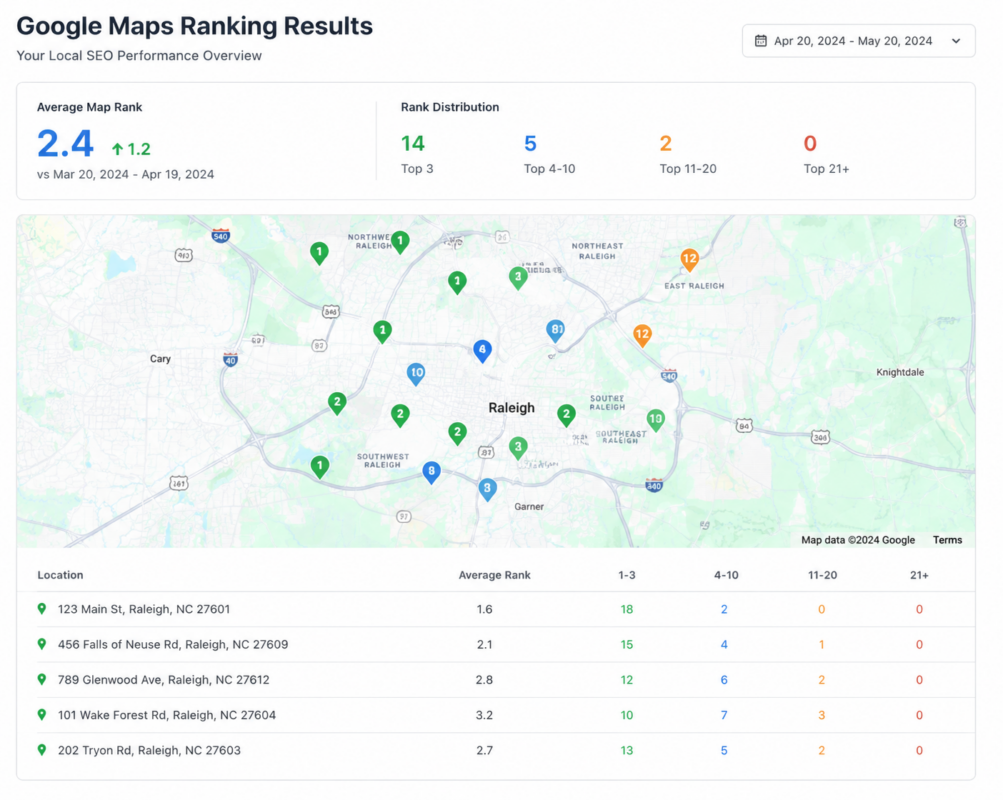Click the calendar icon in date picker
1003x800 pixels.
(760, 41)
